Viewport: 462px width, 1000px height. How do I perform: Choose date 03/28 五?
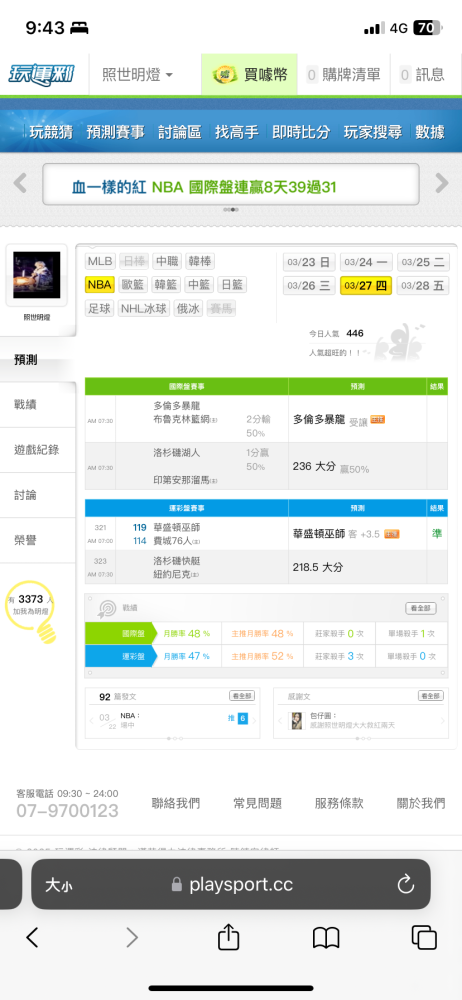[423, 285]
